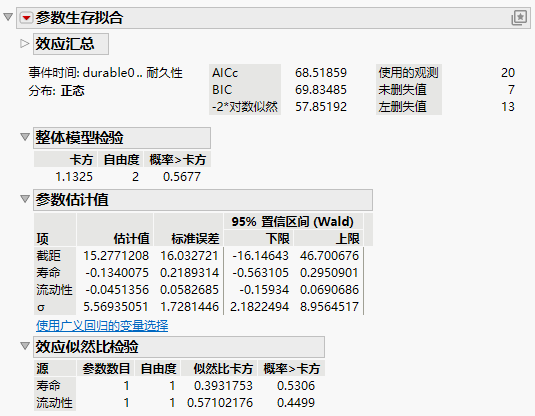Select lower limit -16.14643
The height and width of the screenshot is (416, 535).
click(x=261, y=256)
